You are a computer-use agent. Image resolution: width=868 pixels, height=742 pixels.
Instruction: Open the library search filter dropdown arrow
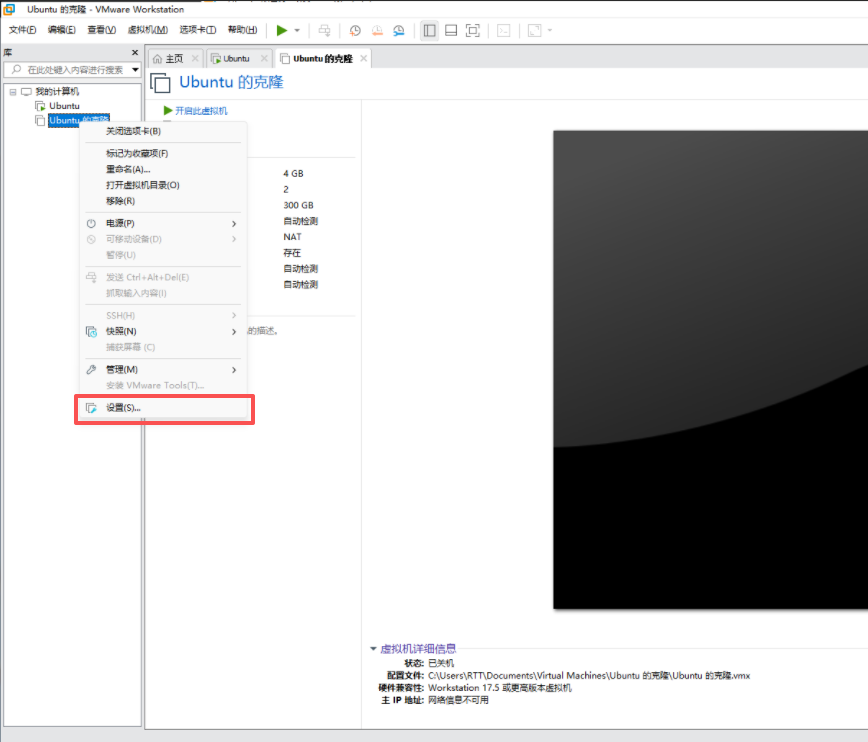[135, 70]
